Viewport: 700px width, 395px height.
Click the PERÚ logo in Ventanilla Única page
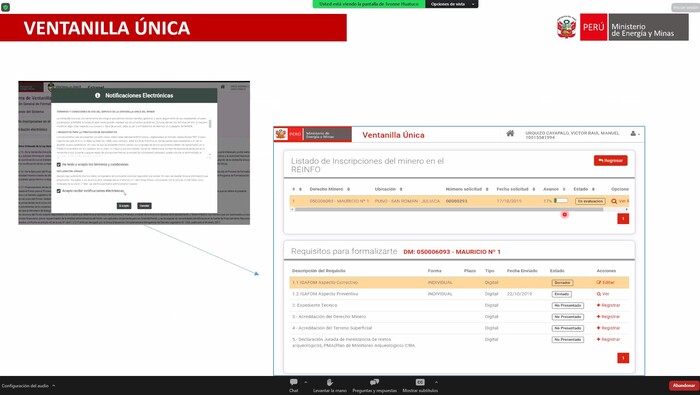[295, 134]
